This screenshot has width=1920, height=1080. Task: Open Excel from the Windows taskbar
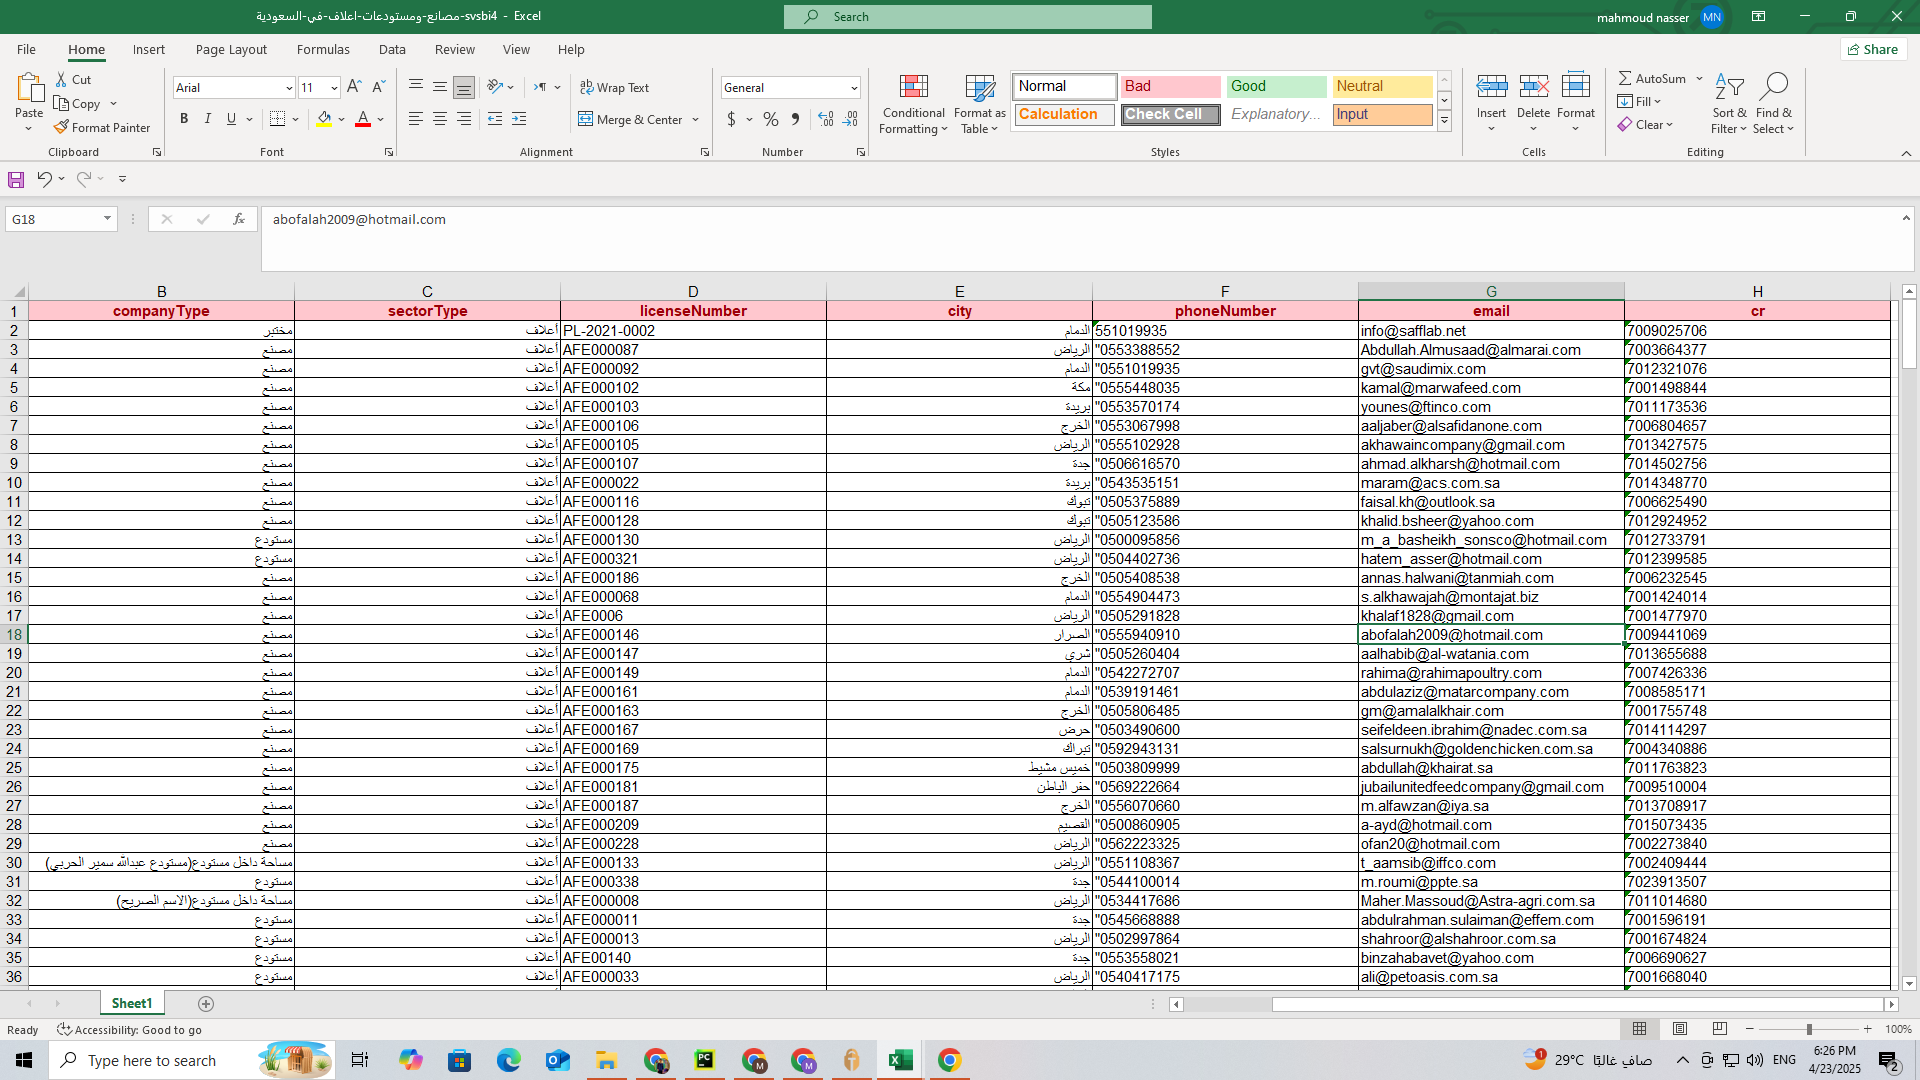[900, 1060]
